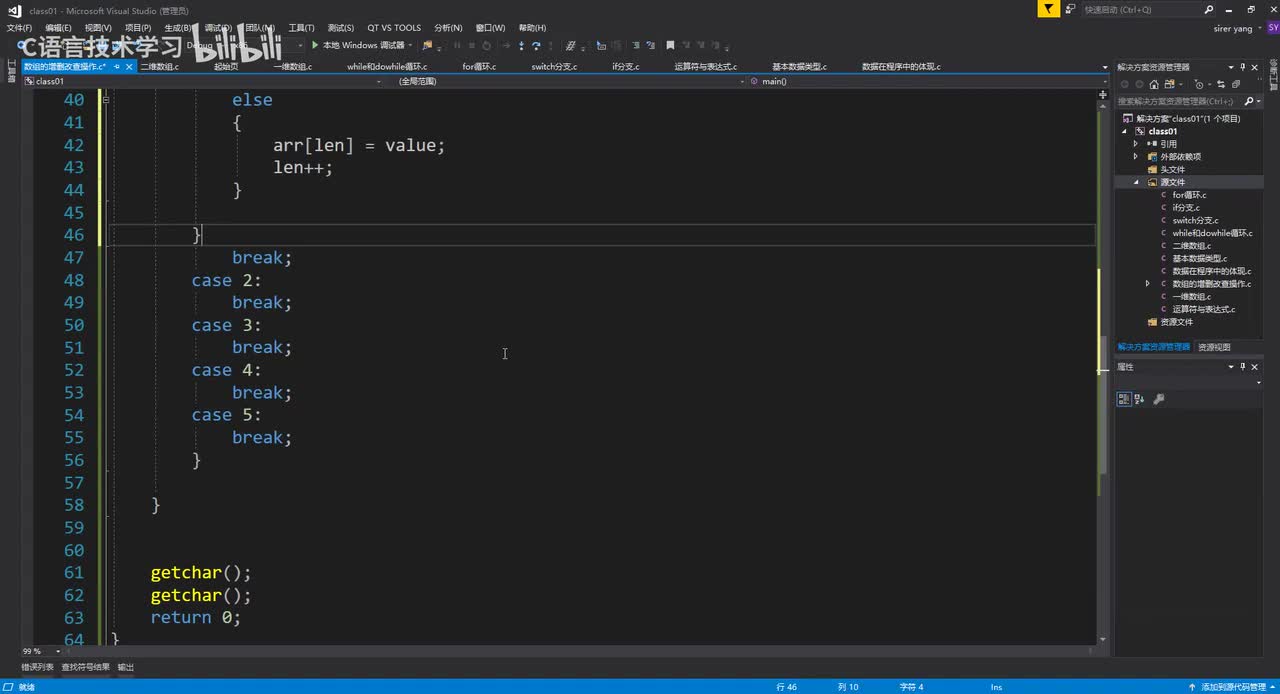Click 本地 Windows 调试器 run button
Viewport: 1280px width, 694px height.
[357, 45]
